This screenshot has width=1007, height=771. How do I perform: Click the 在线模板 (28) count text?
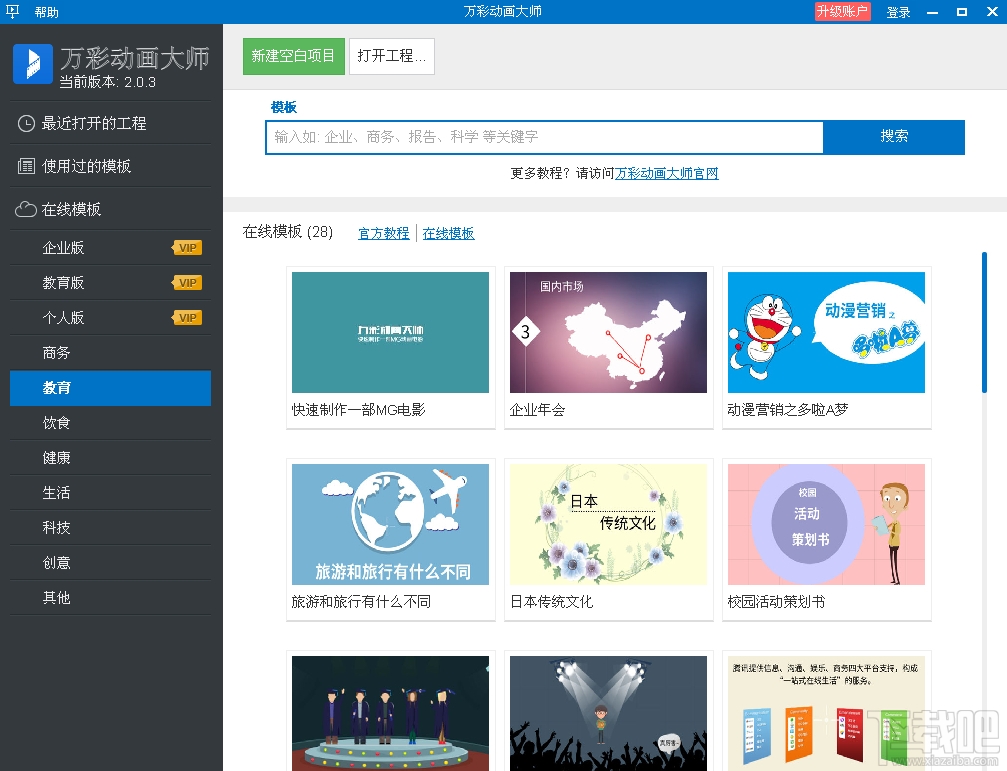point(288,232)
